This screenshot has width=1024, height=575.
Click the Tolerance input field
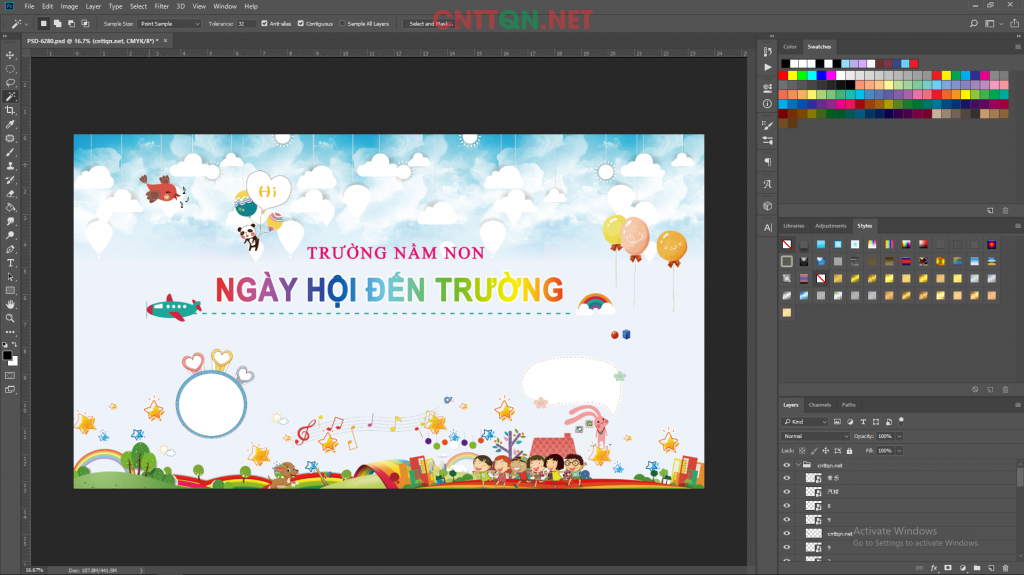[x=246, y=23]
